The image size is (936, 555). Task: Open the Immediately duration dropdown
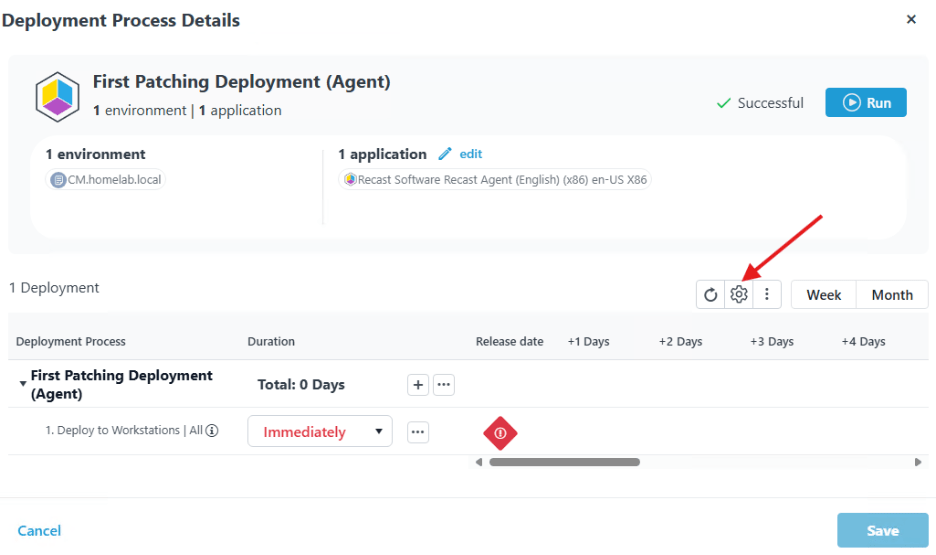point(320,431)
